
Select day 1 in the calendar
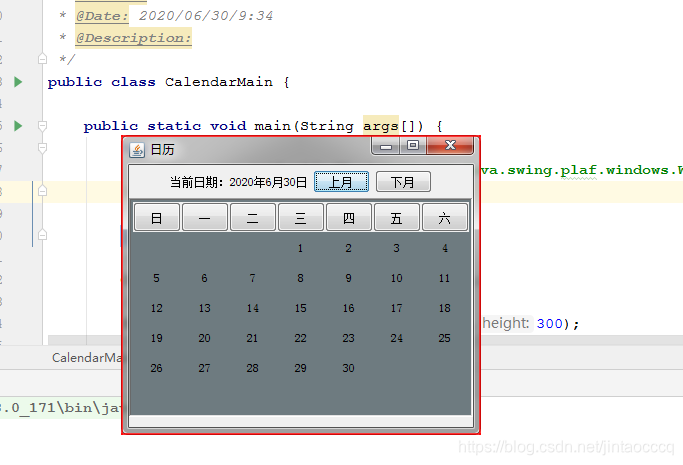300,248
